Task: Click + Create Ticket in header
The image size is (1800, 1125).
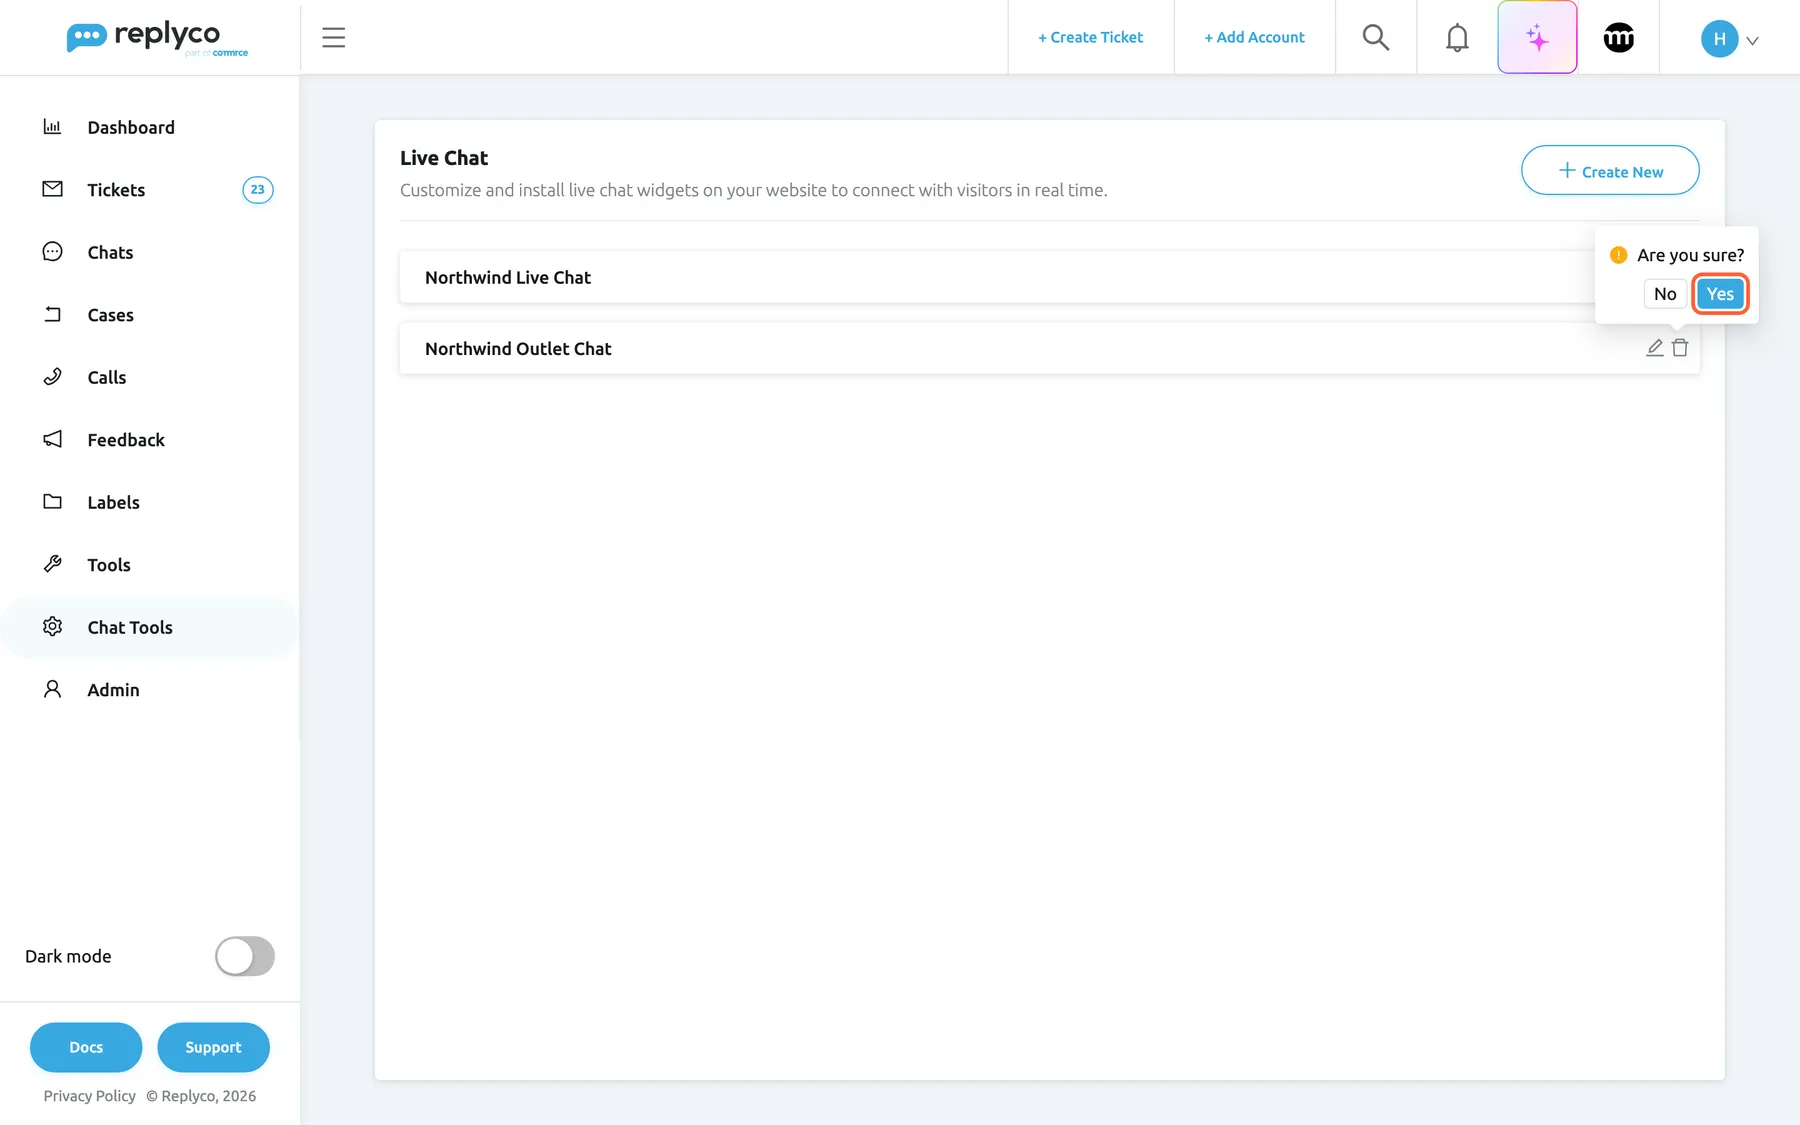Action: (1090, 37)
